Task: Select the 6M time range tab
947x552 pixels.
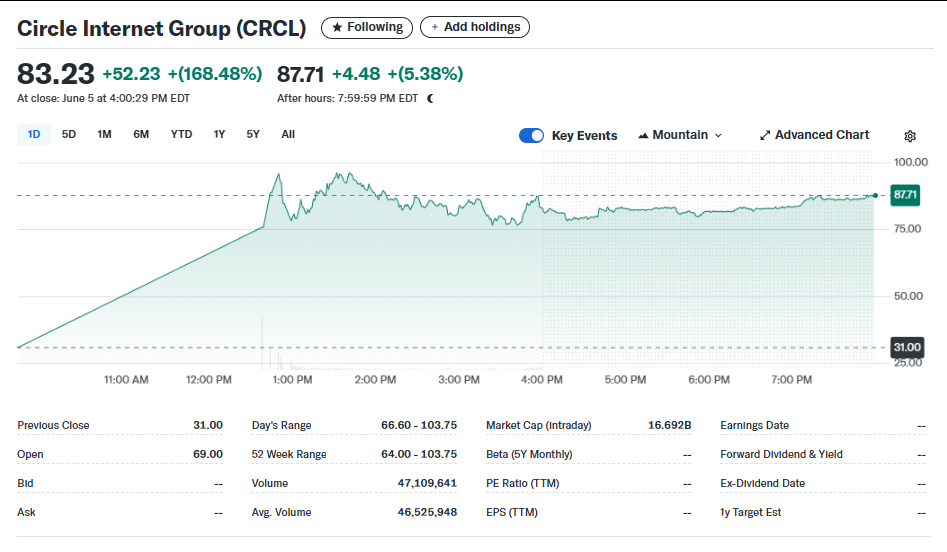Action: click(141, 134)
